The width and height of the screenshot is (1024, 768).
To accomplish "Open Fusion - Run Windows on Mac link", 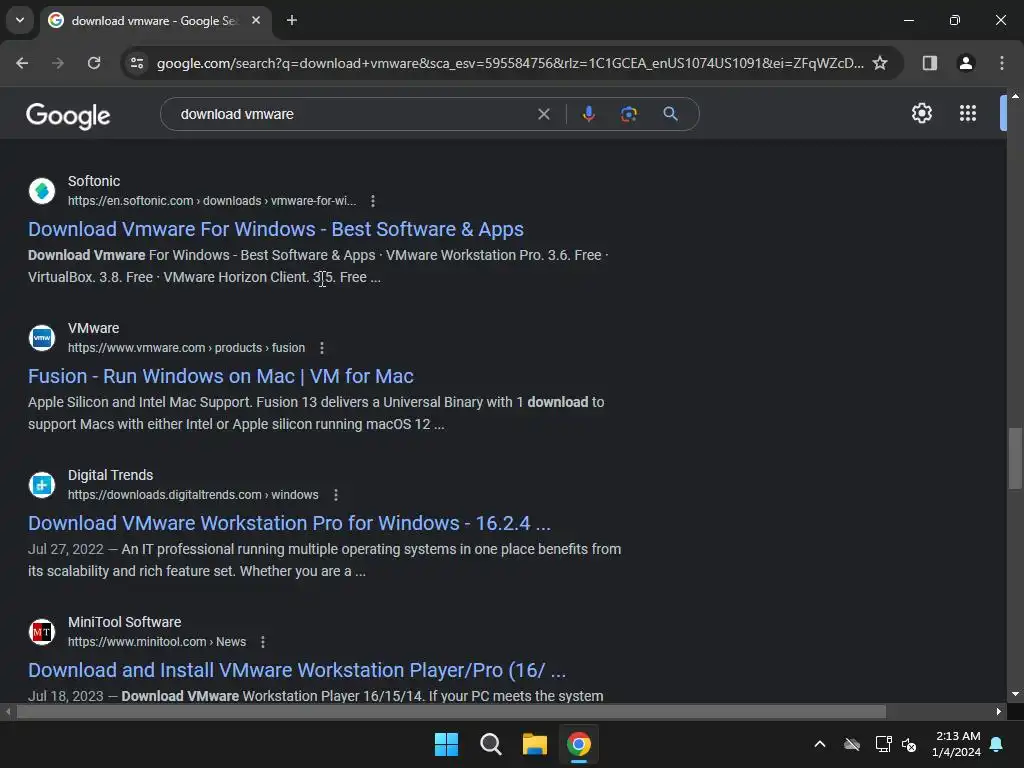I will click(x=221, y=376).
